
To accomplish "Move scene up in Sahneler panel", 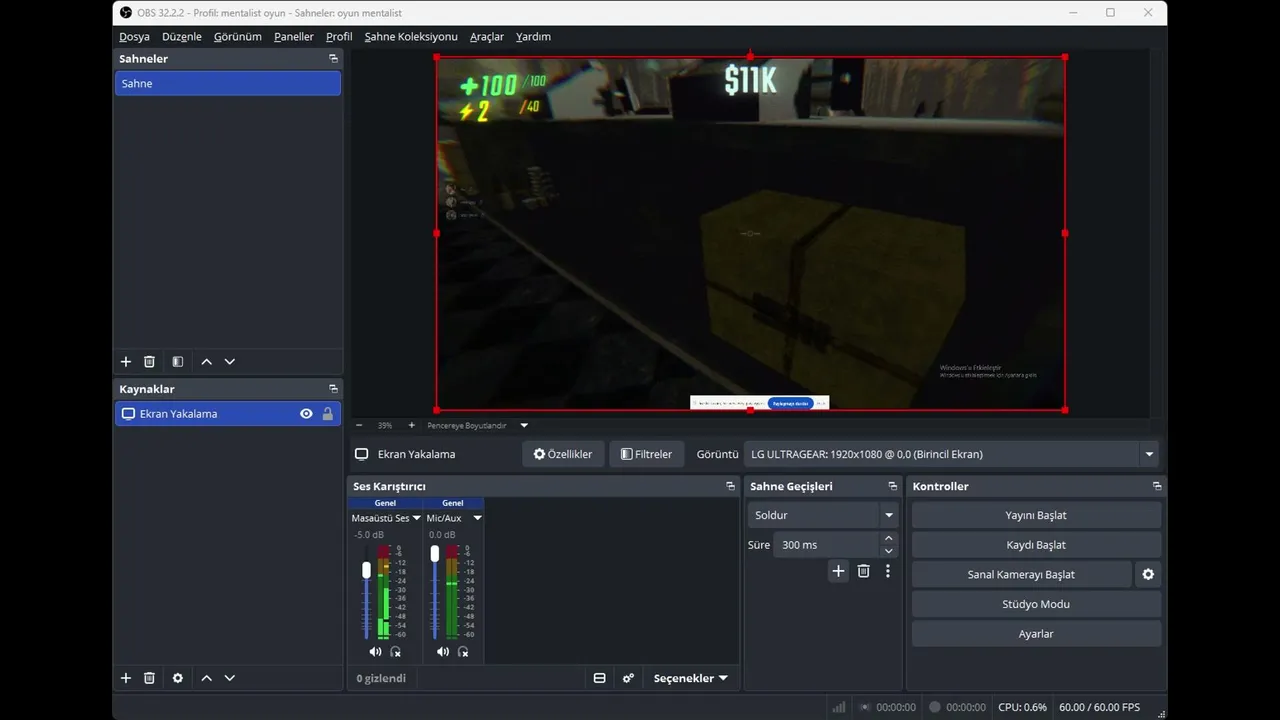I will pyautogui.click(x=206, y=362).
